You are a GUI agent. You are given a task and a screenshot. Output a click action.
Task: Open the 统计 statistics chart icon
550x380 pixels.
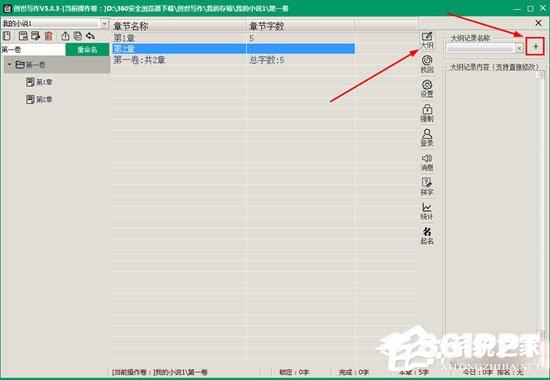click(x=427, y=211)
